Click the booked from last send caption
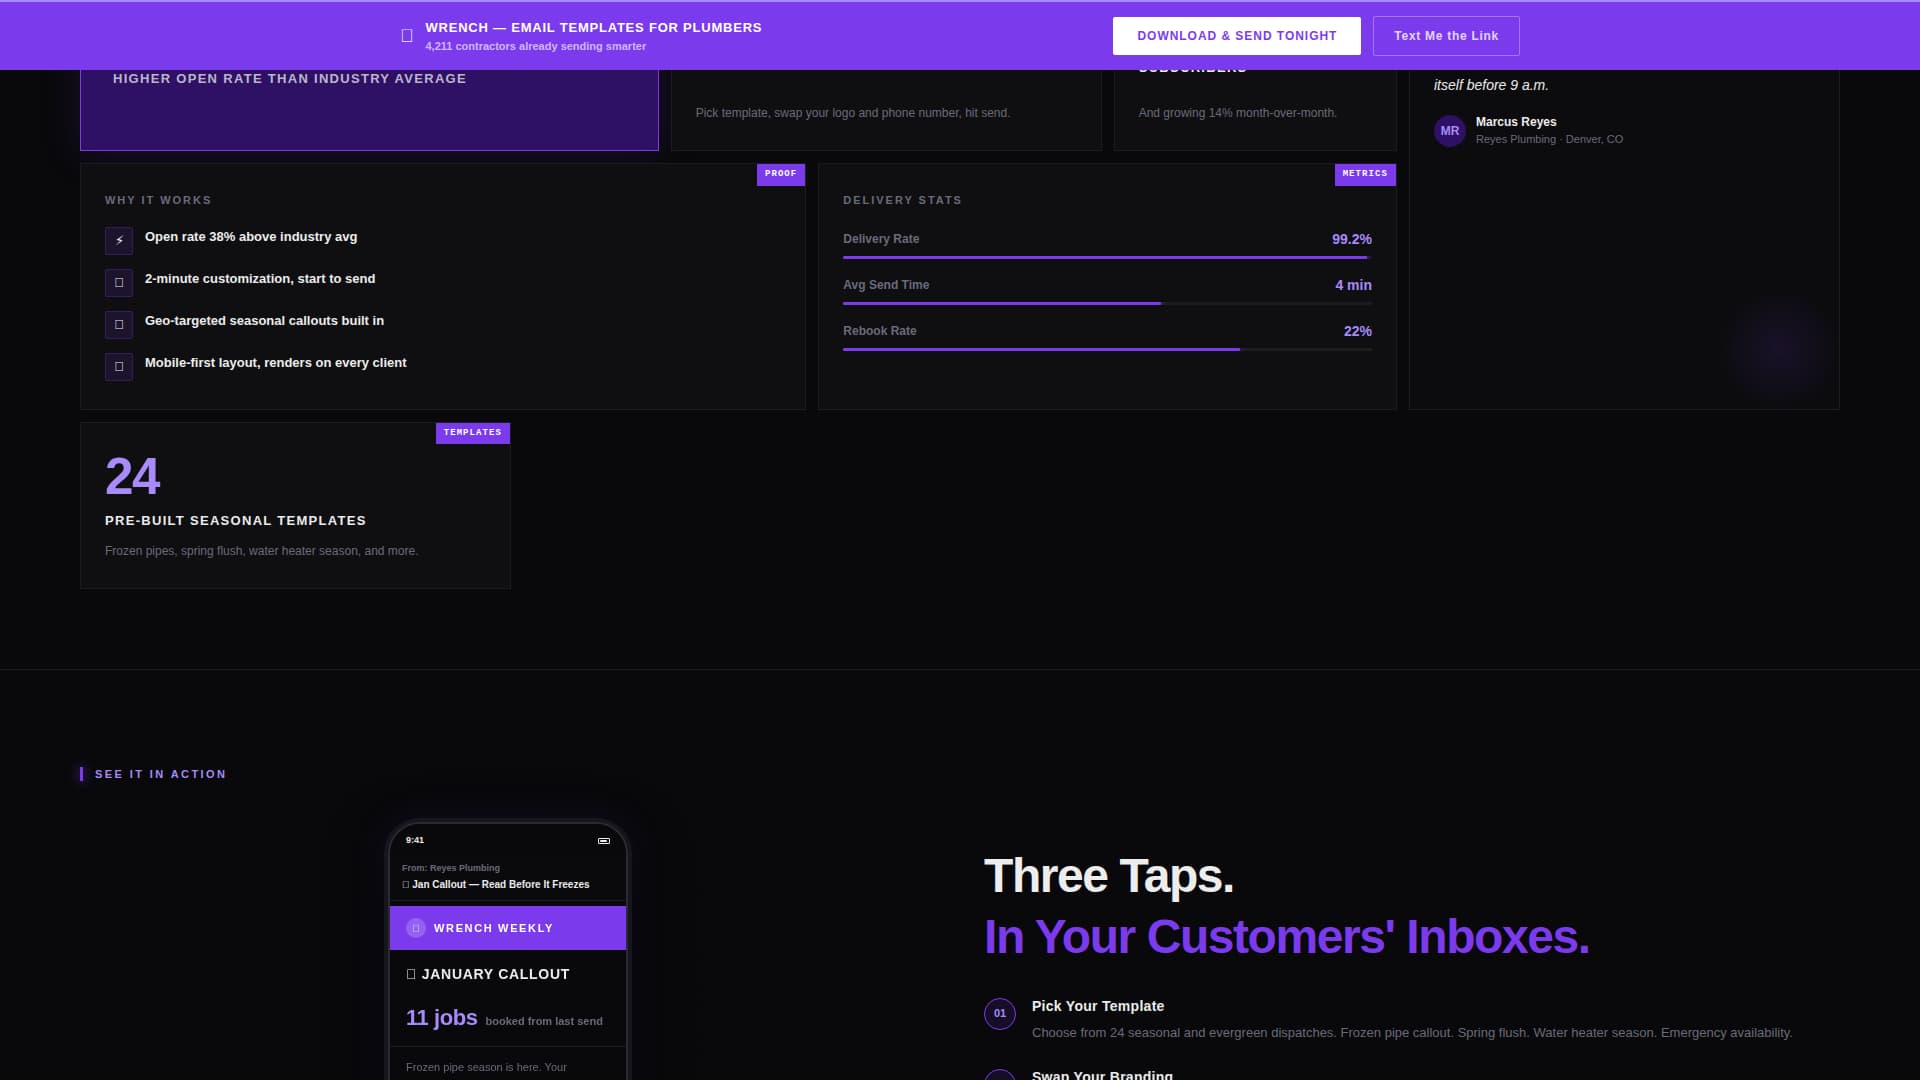This screenshot has height=1080, width=1920. pyautogui.click(x=544, y=1022)
